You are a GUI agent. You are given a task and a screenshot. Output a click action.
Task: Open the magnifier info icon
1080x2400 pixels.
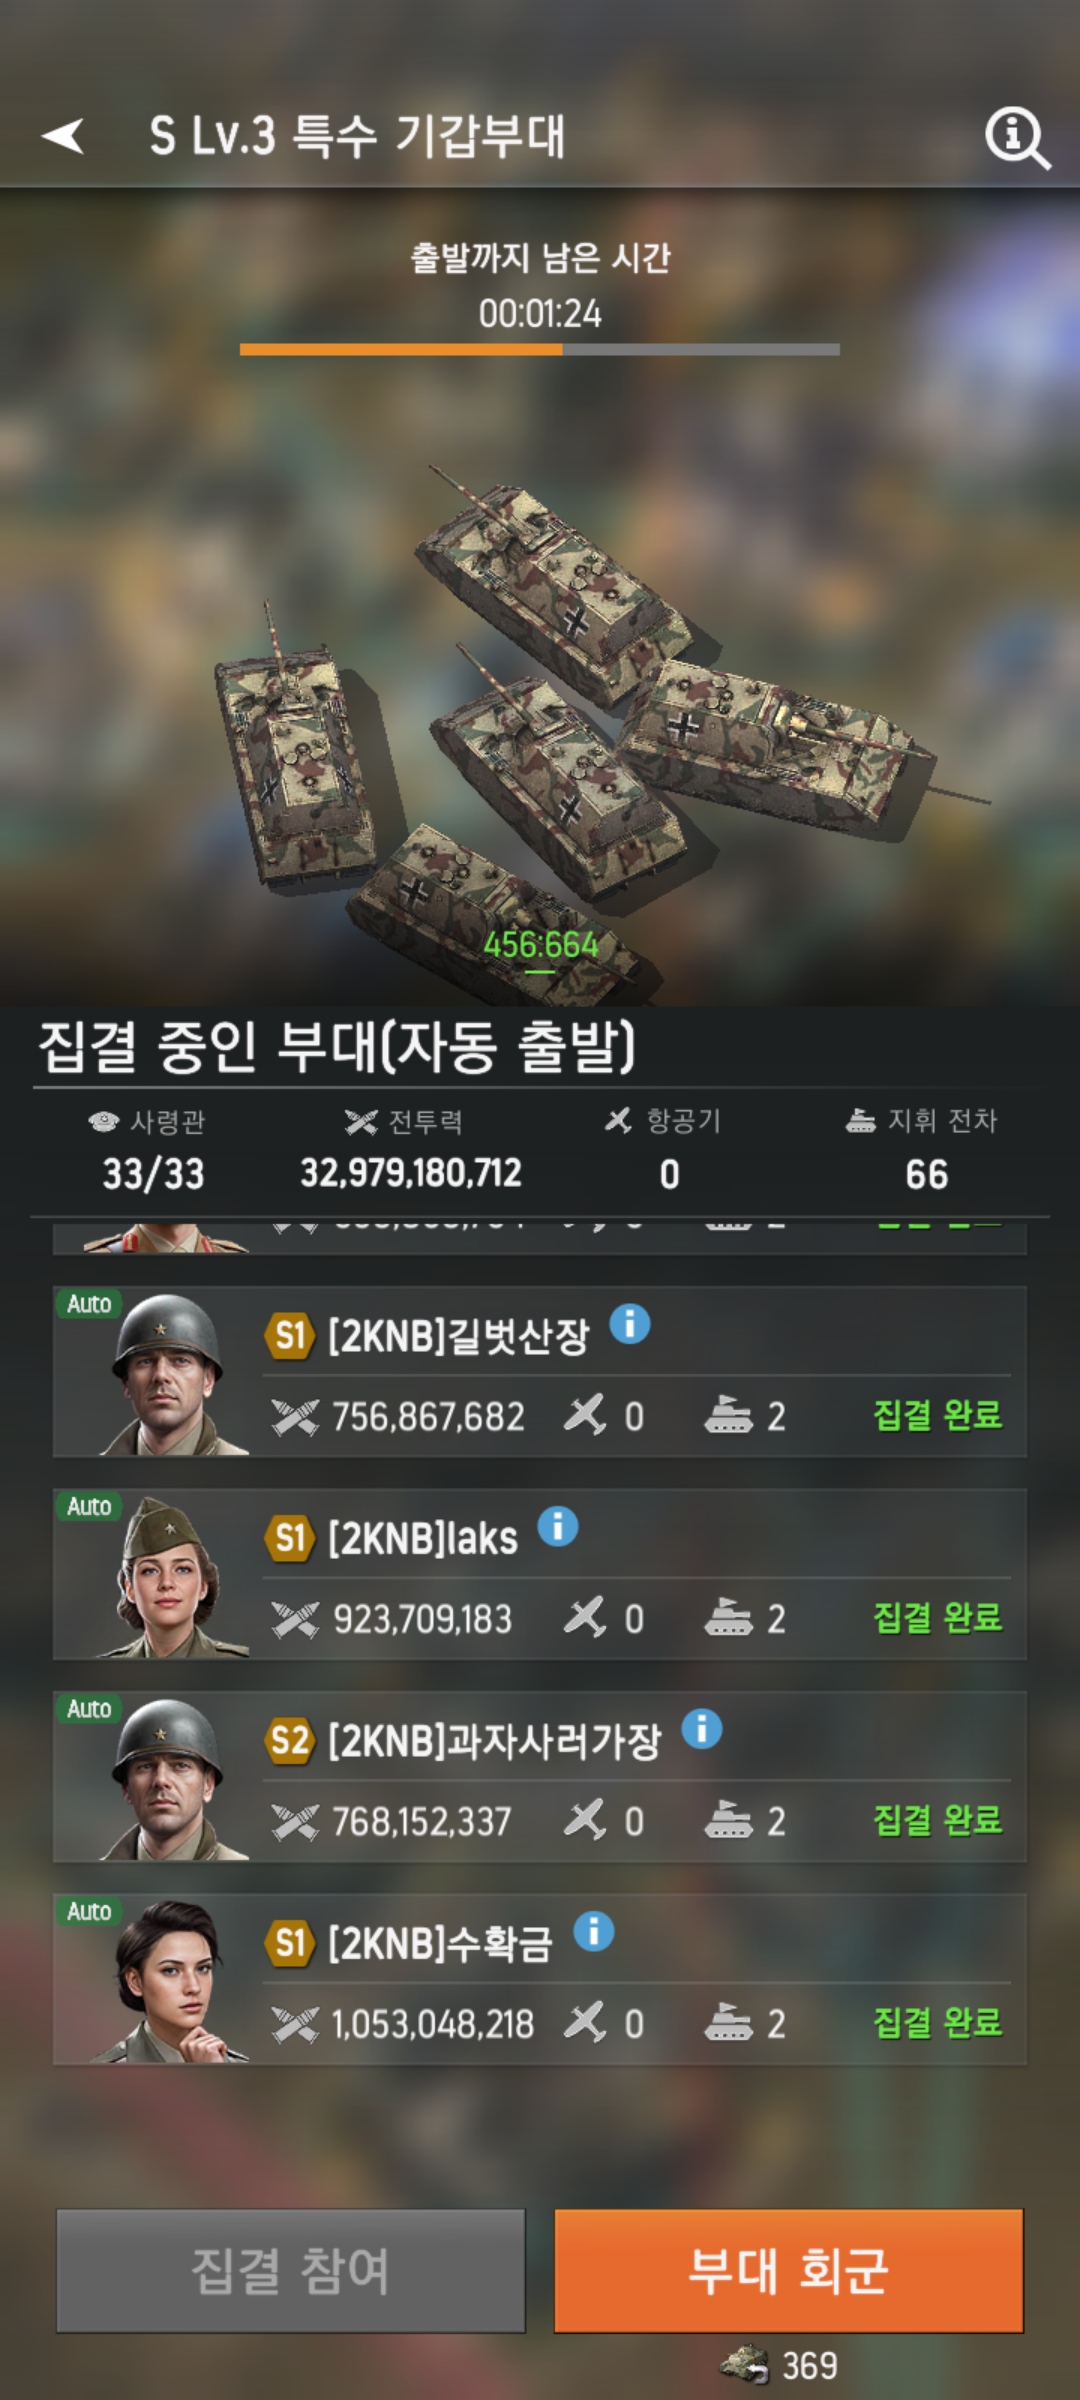click(1017, 138)
